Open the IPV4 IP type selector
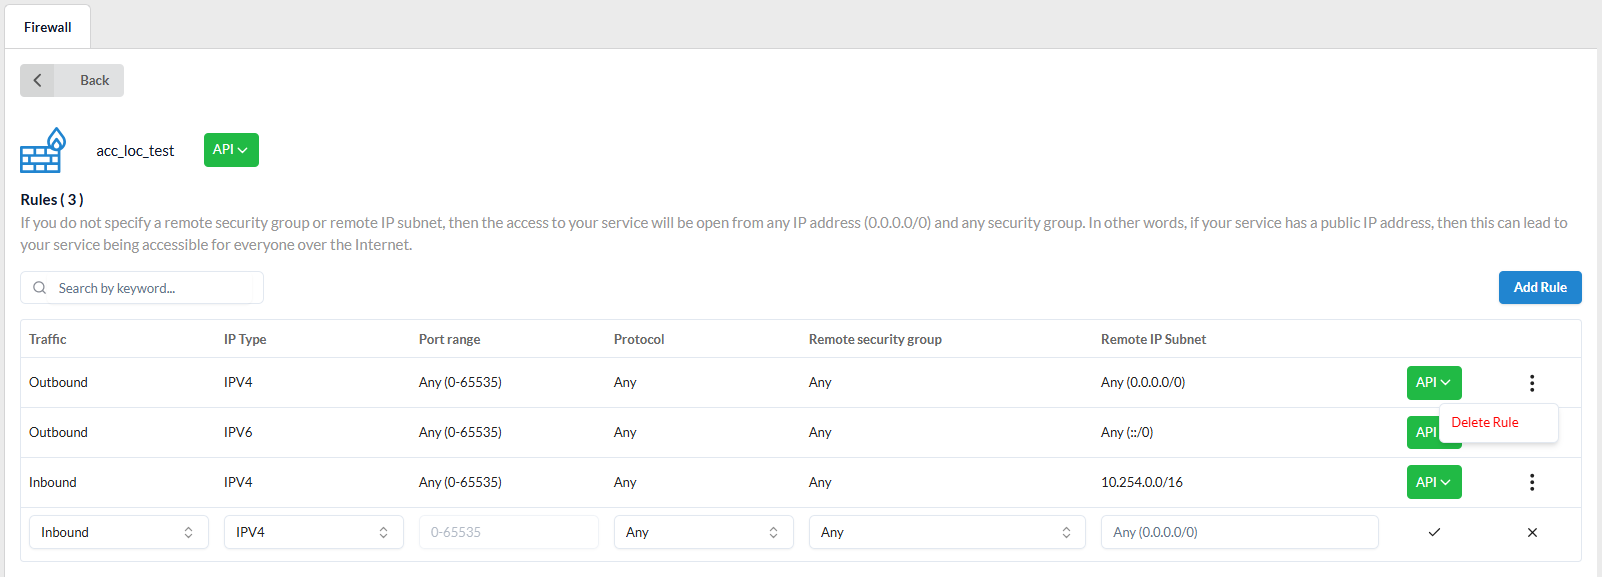Viewport: 1602px width, 577px height. click(313, 533)
